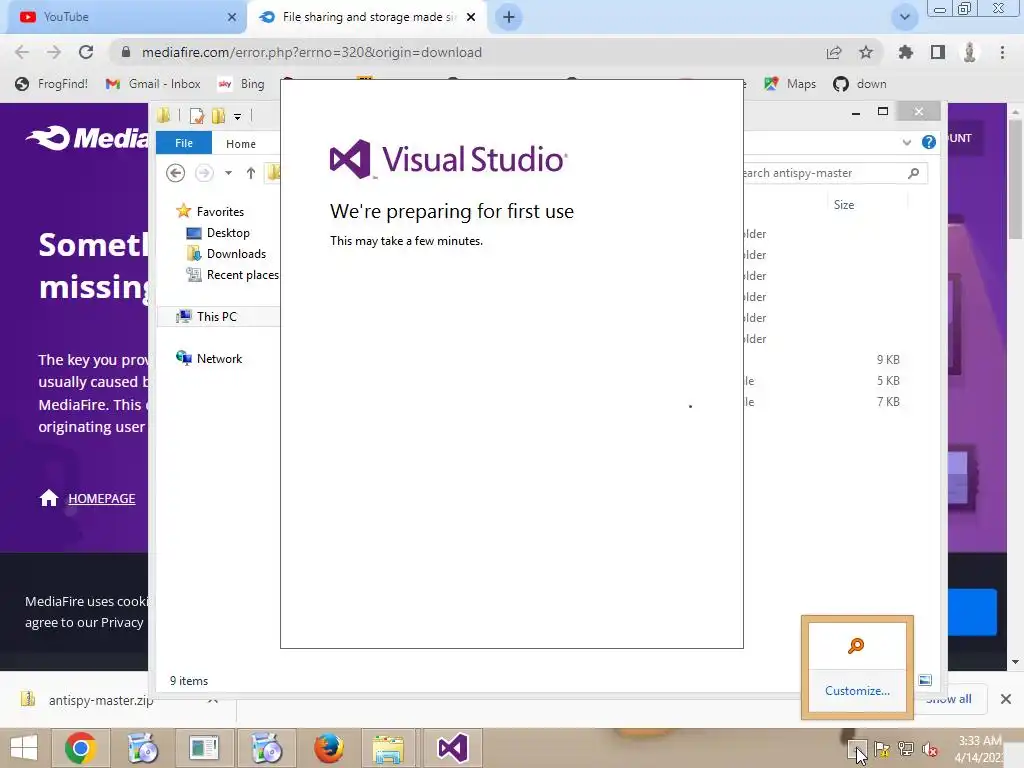Click the MediaFire logo
This screenshot has width=1024, height=768.
coord(87,138)
